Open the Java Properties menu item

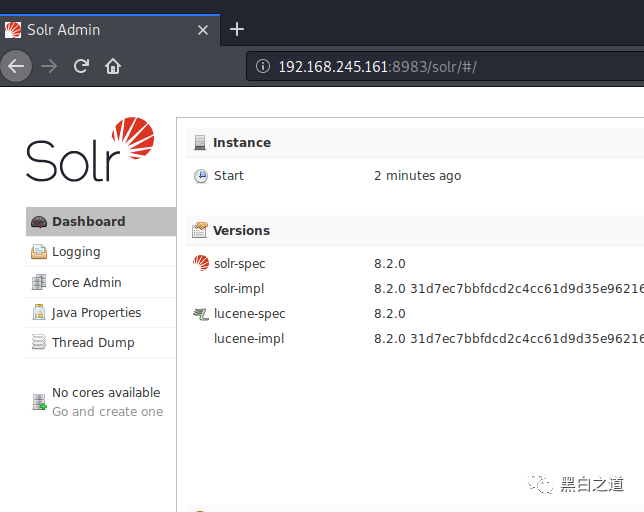101,313
